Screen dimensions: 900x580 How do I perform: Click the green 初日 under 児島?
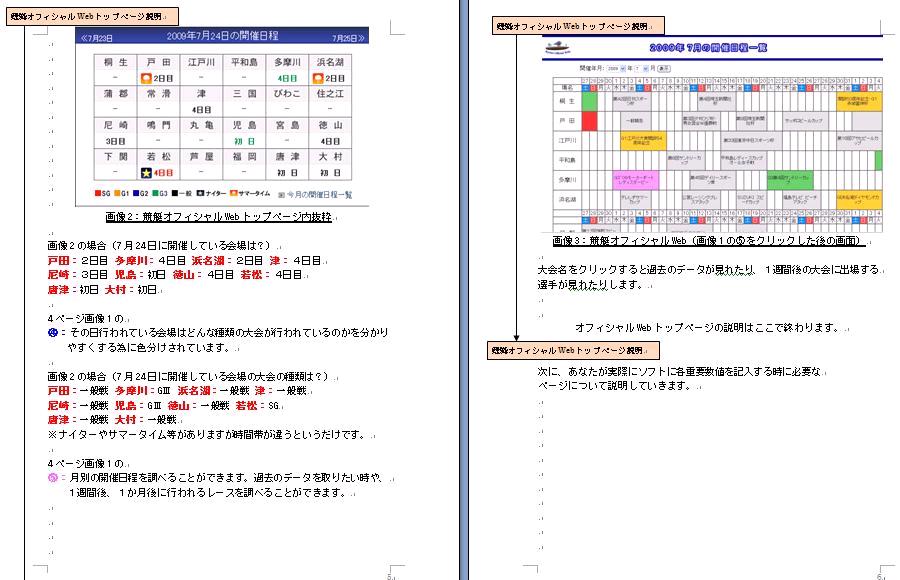pyautogui.click(x=244, y=141)
